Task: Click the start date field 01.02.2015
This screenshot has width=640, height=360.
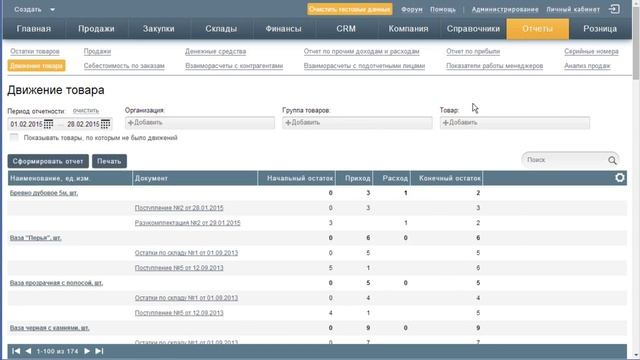Action: (x=26, y=124)
